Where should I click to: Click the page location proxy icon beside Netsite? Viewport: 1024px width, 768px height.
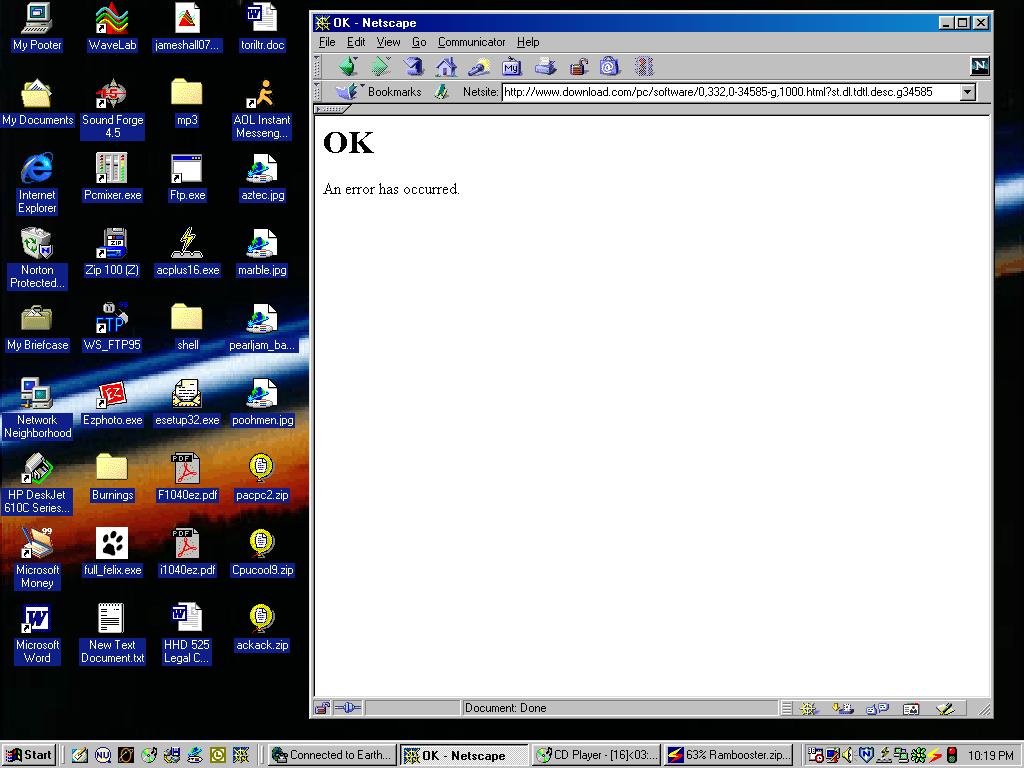click(x=441, y=92)
